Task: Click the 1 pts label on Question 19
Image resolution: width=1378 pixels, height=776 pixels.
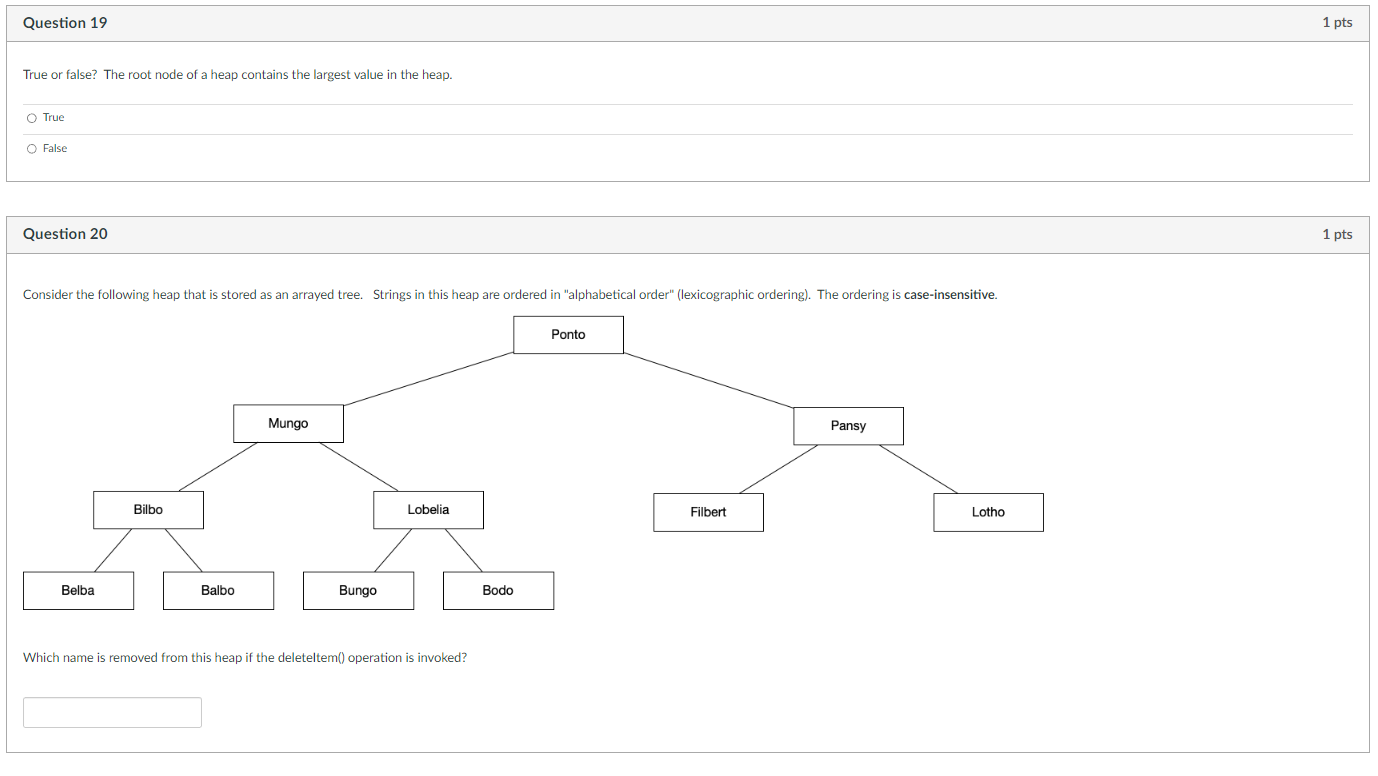Action: (1337, 22)
